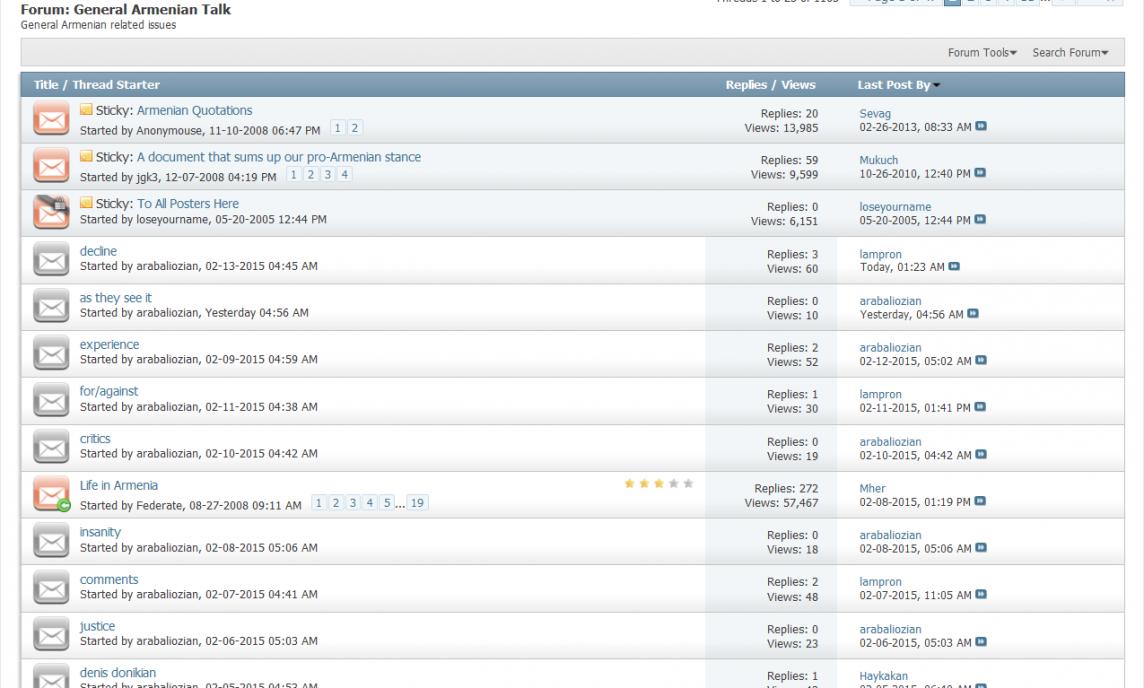Sort threads by Replies column header
Screen dimensions: 1144x688
[x=745, y=85]
